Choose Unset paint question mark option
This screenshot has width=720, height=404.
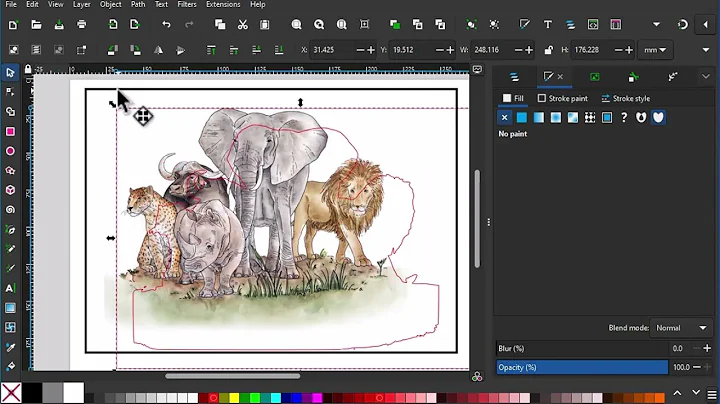(x=624, y=118)
